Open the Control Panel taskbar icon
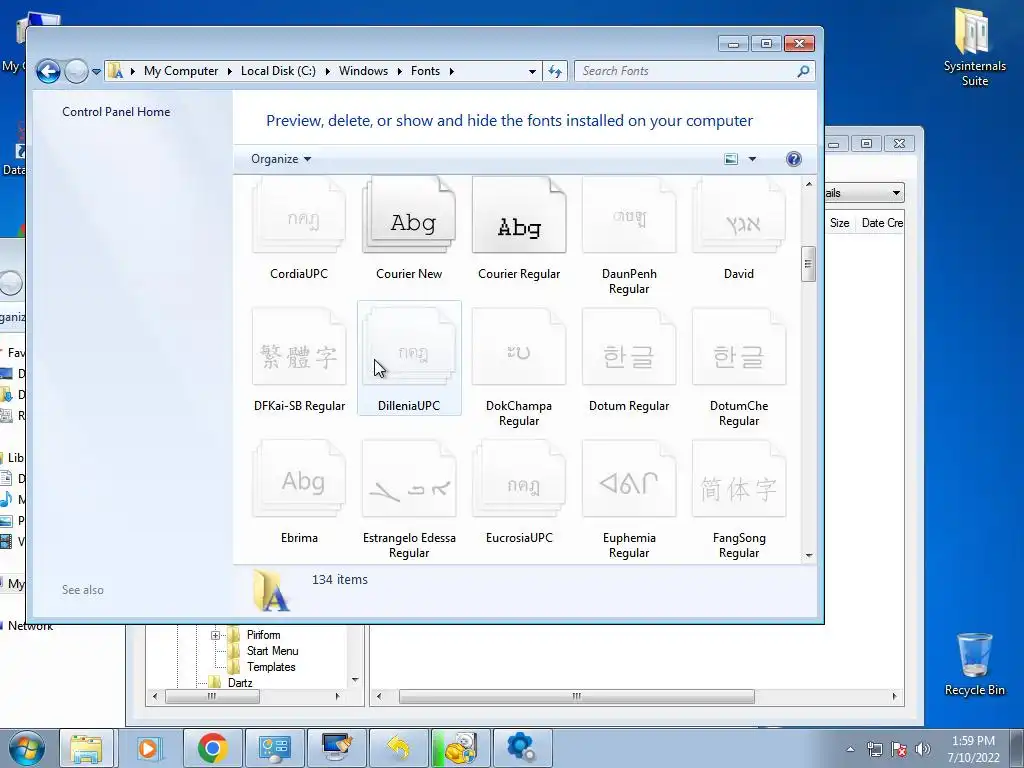 click(274, 748)
